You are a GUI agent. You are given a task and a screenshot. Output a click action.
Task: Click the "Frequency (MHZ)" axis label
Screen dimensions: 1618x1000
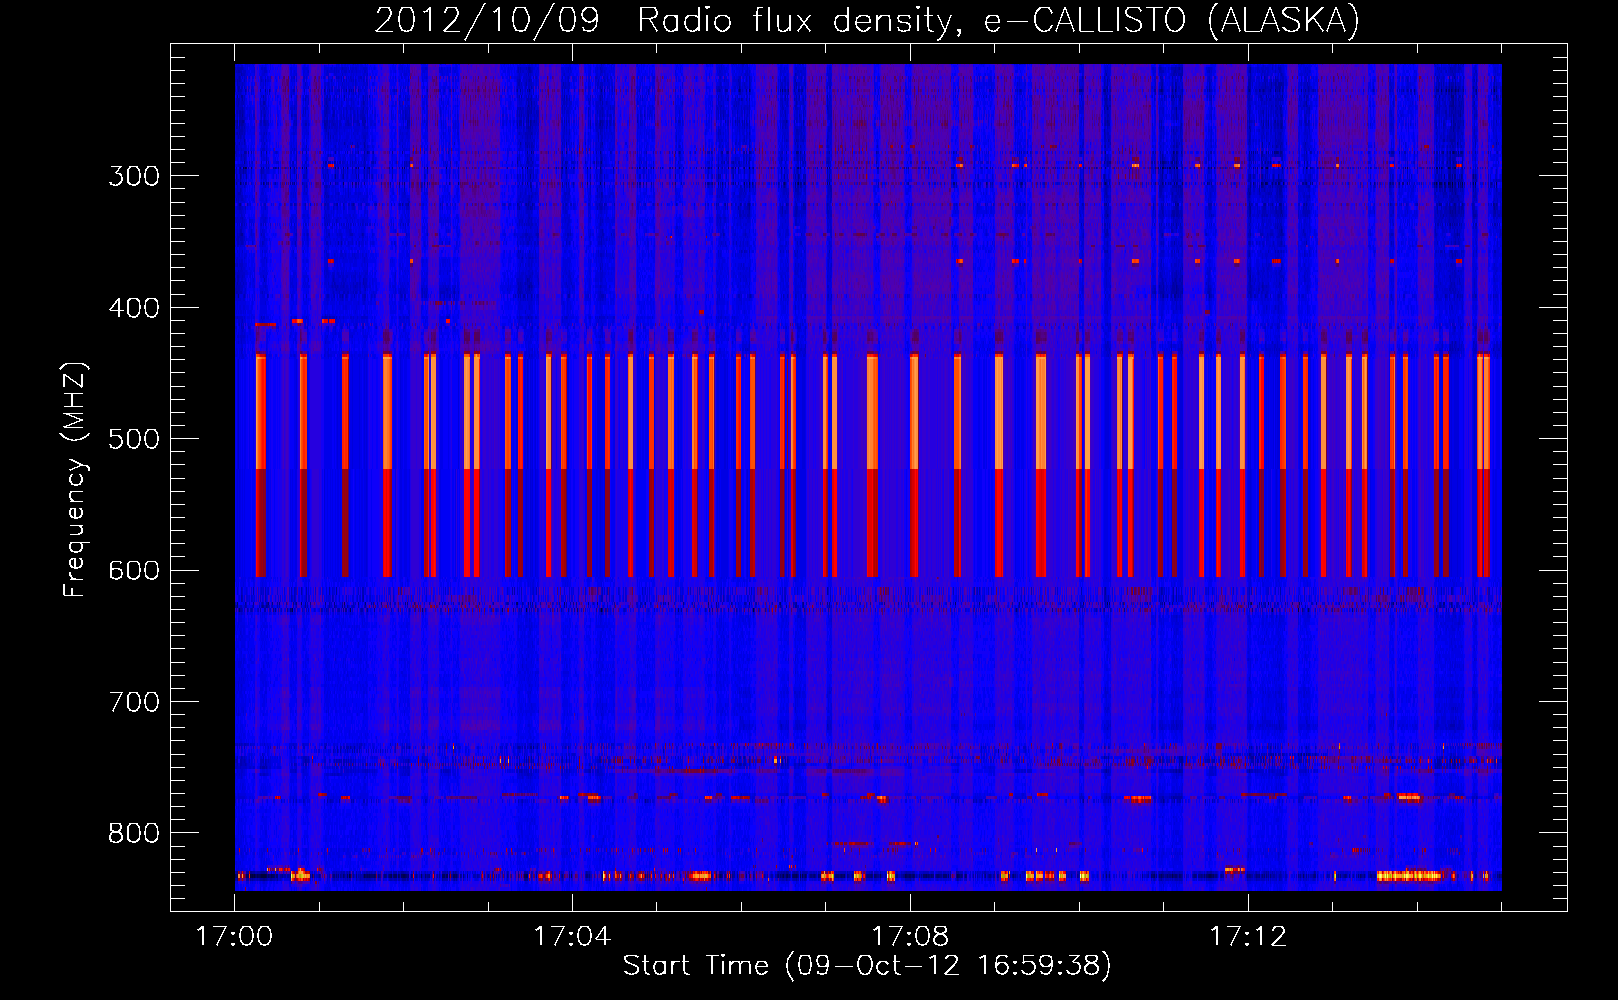tap(75, 480)
